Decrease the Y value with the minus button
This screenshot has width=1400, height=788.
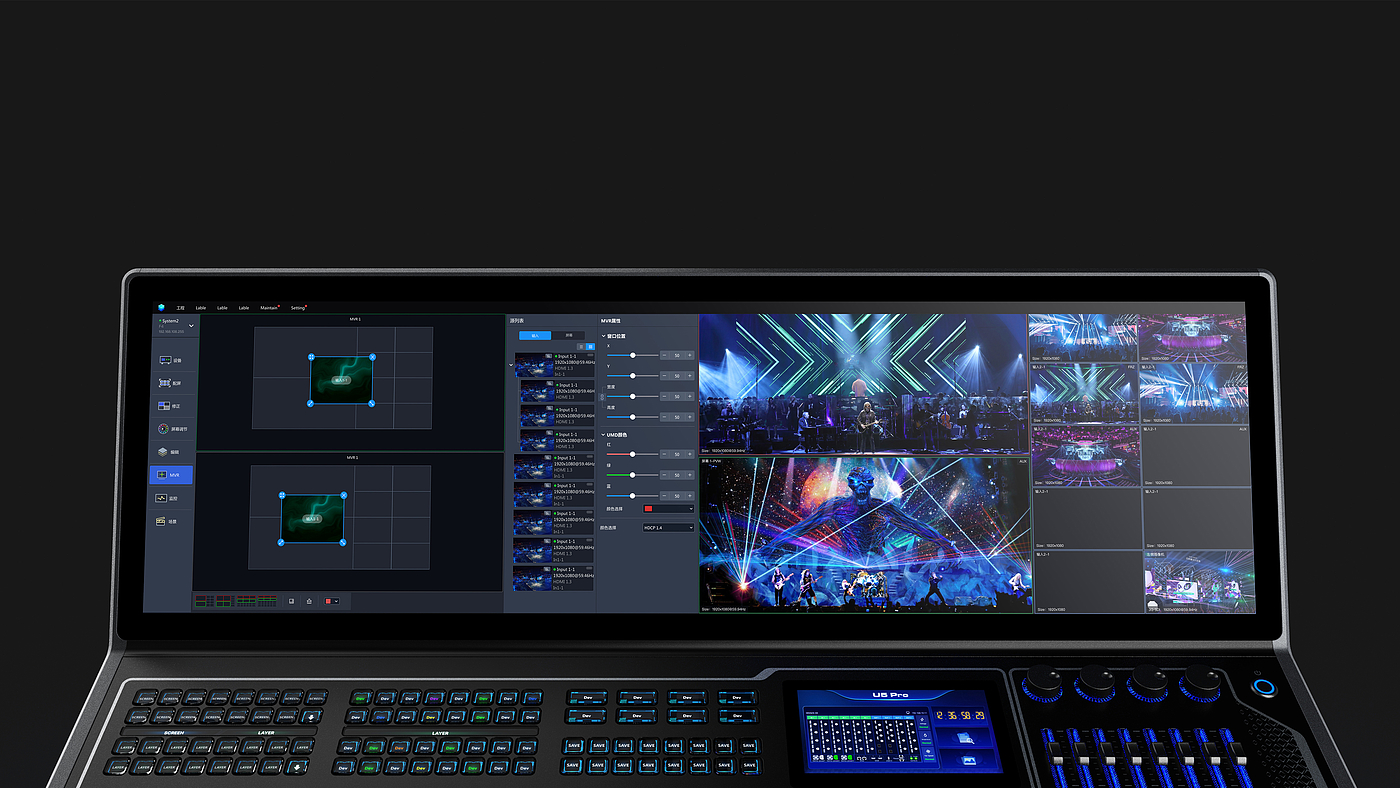665,376
